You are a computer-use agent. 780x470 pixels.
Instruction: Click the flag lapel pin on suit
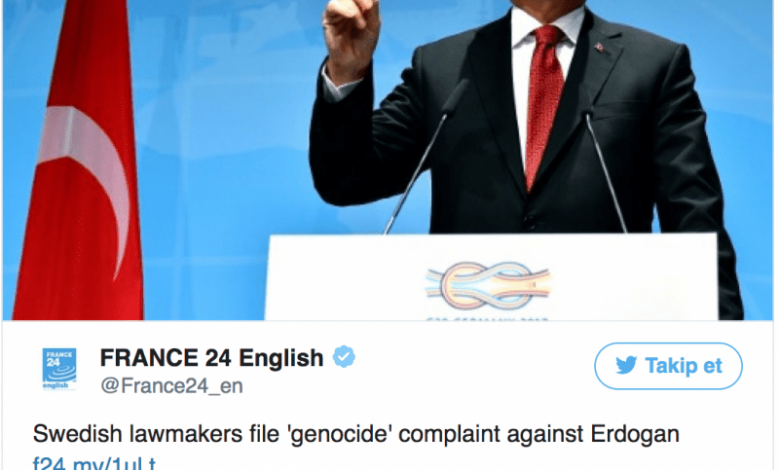click(x=599, y=48)
